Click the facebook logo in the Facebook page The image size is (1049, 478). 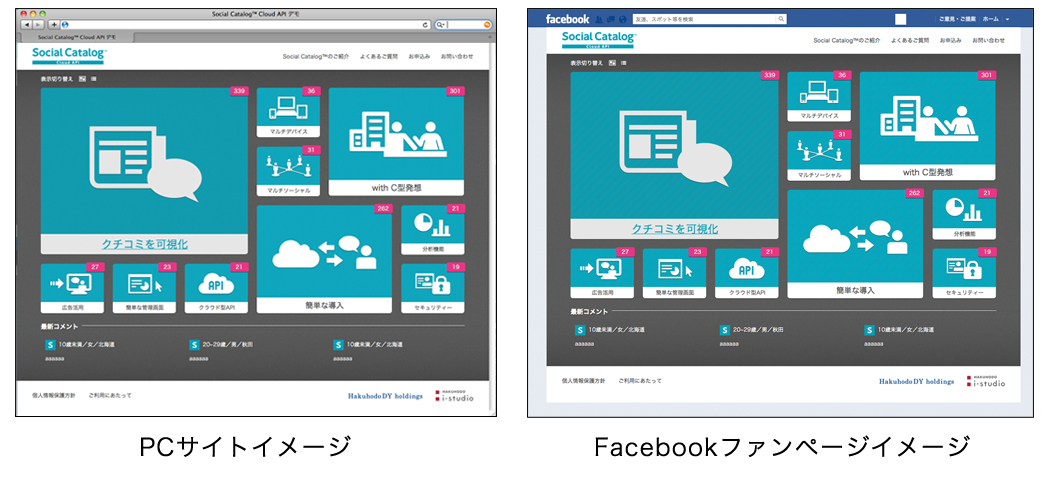click(x=567, y=19)
